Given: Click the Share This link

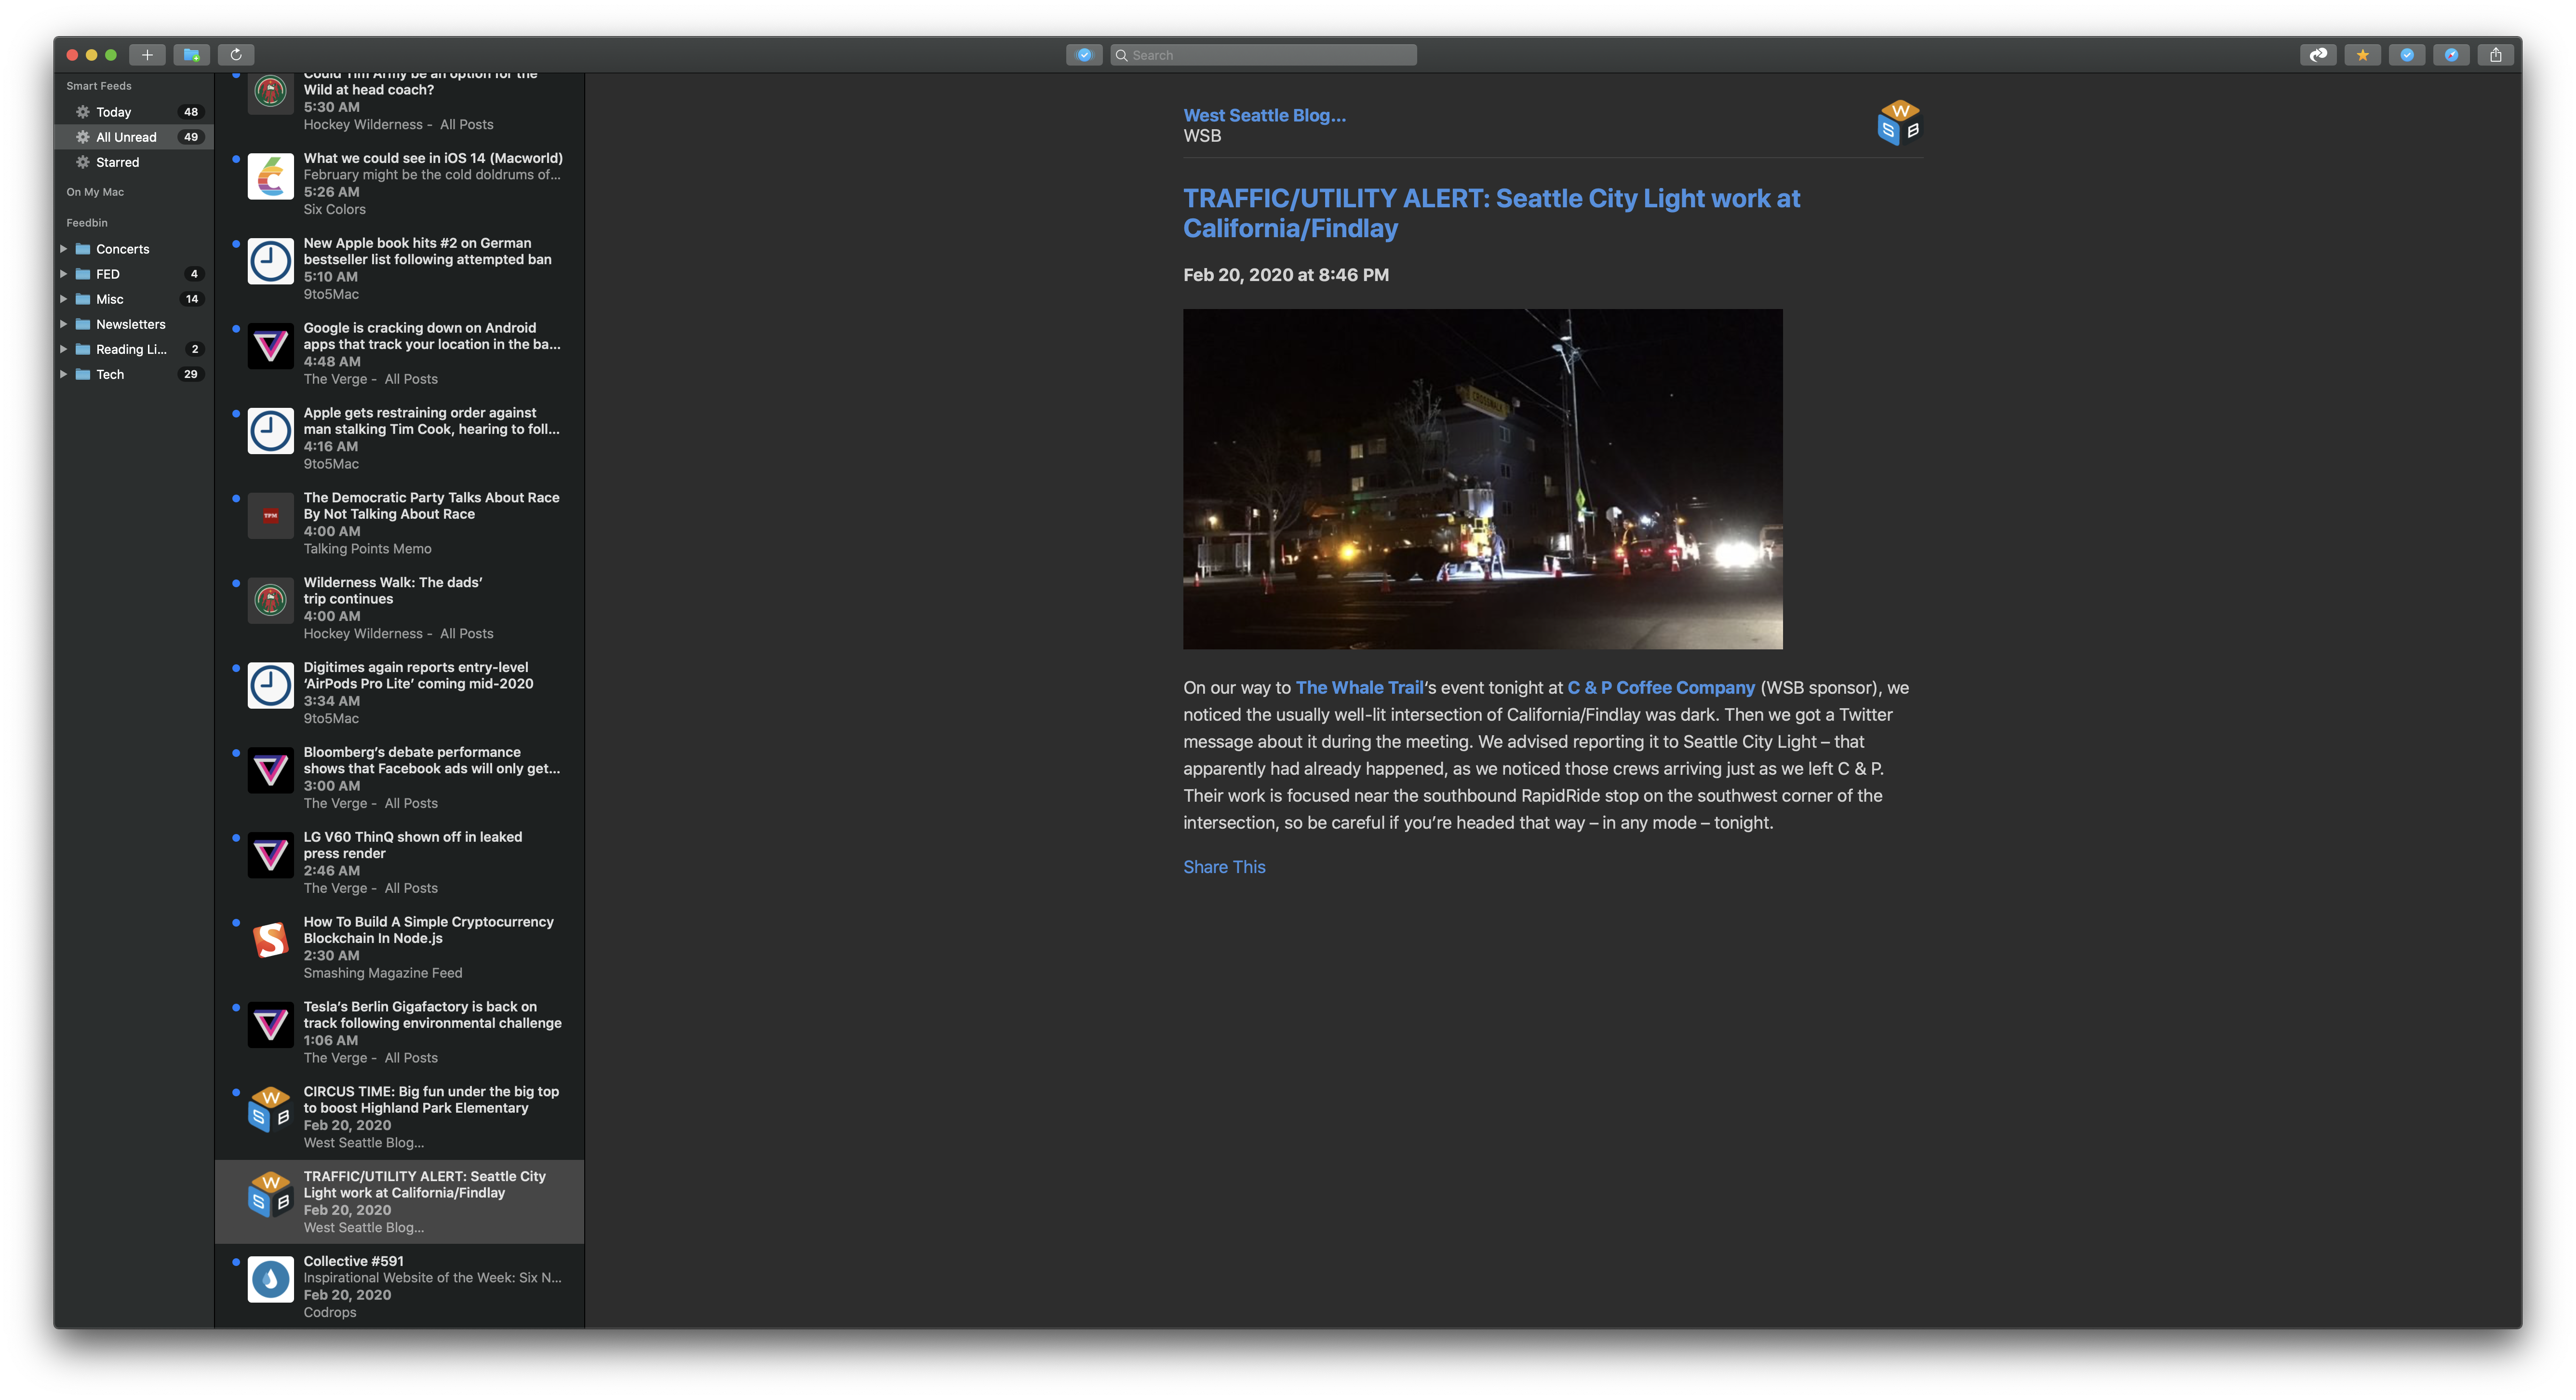Looking at the screenshot, I should (1224, 867).
